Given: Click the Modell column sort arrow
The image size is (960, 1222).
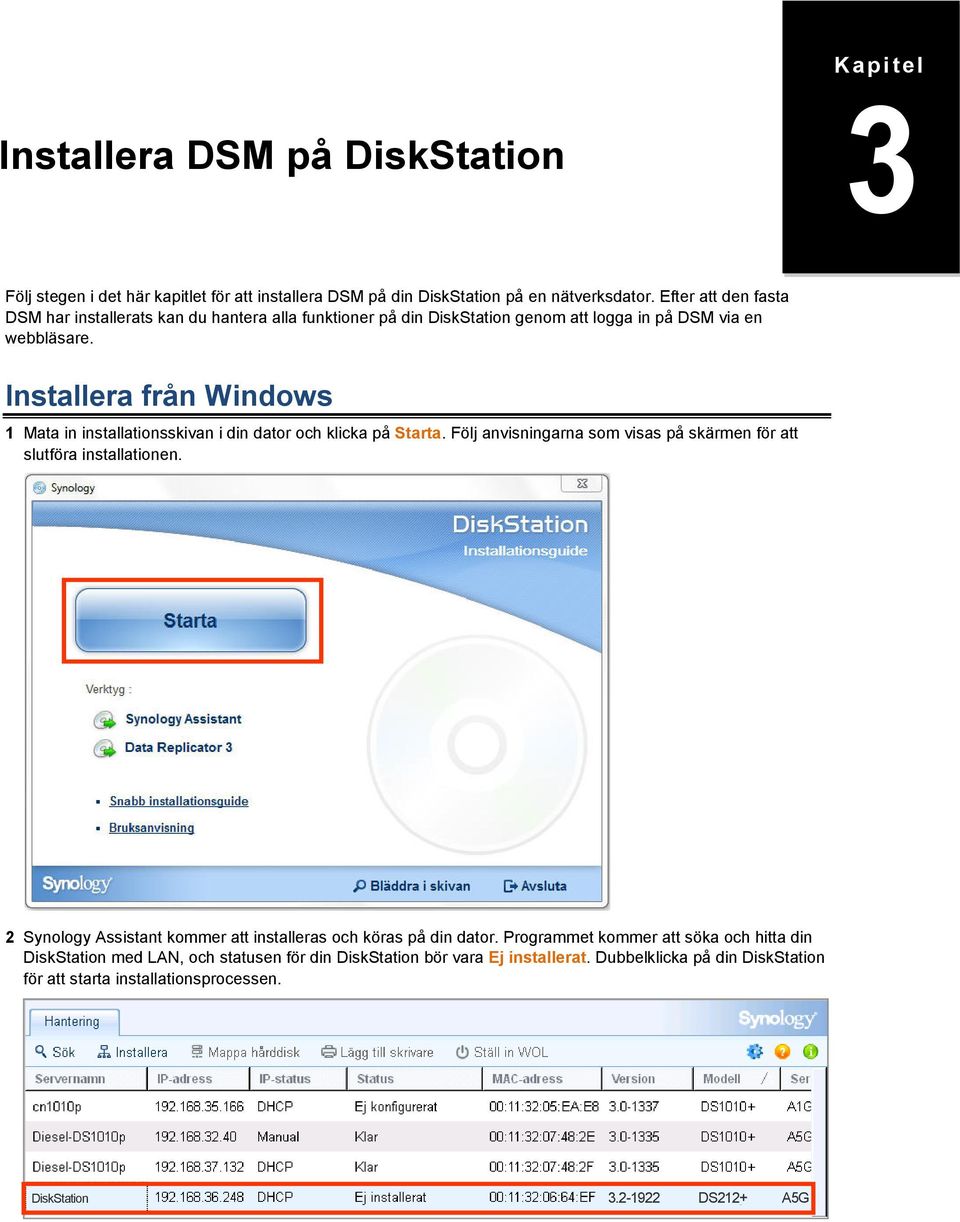Looking at the screenshot, I should point(765,1079).
